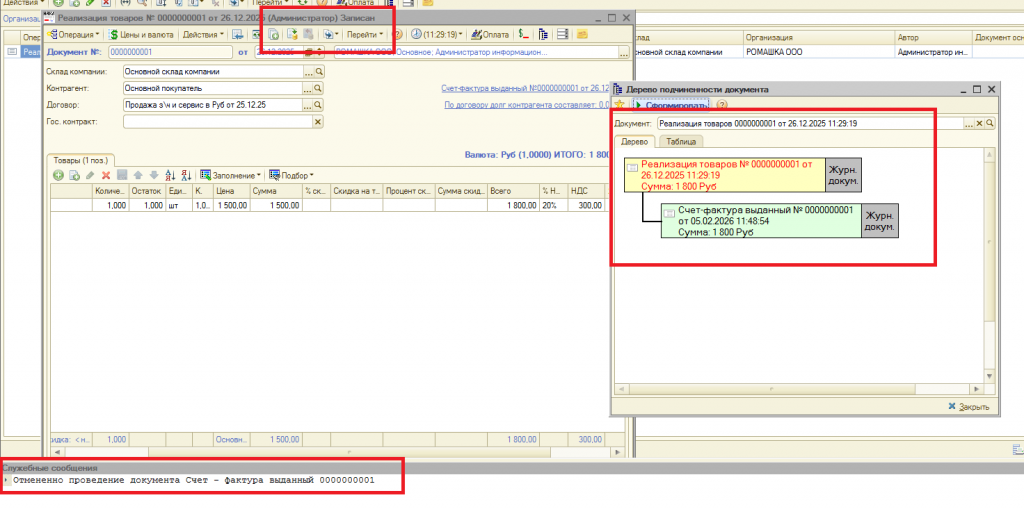
Task: Click the help question mark in document toolbar
Action: (x=396, y=34)
